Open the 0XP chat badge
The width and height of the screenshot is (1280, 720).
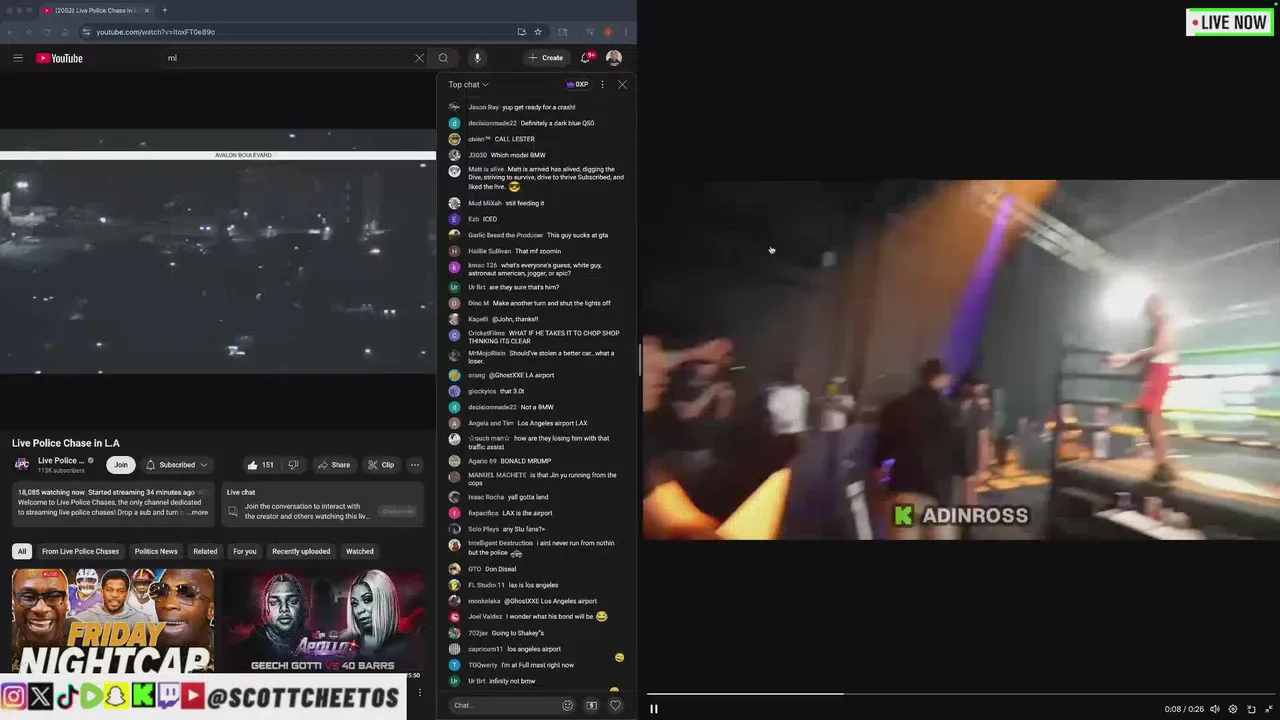click(x=577, y=85)
